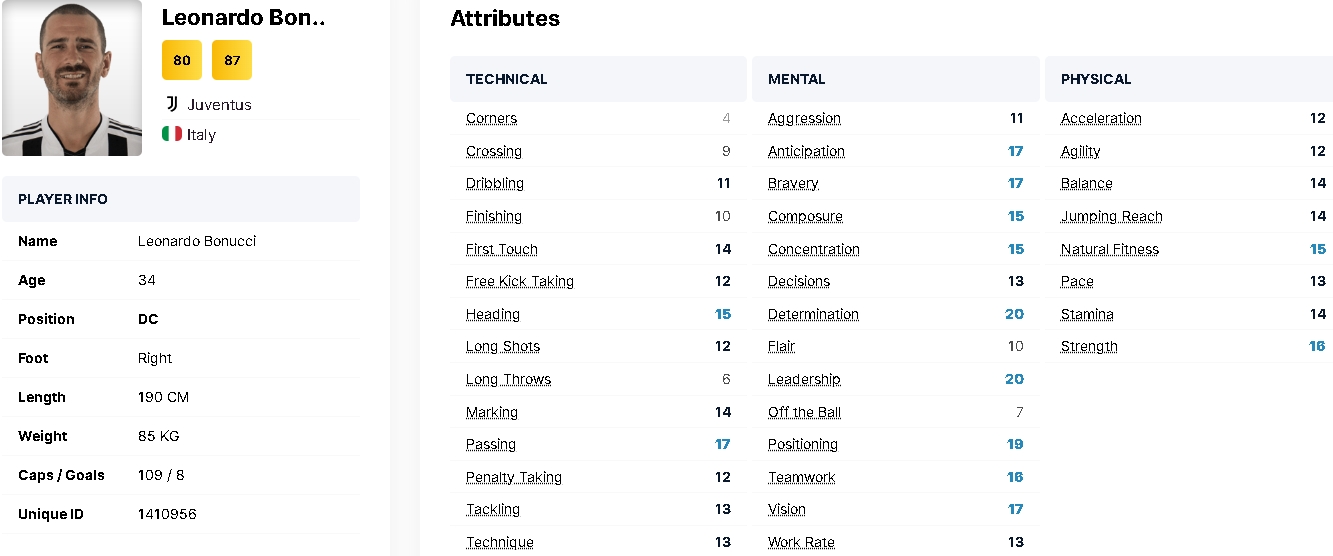This screenshot has height=556, width=1333.
Task: Click the DC position value
Action: 148,319
